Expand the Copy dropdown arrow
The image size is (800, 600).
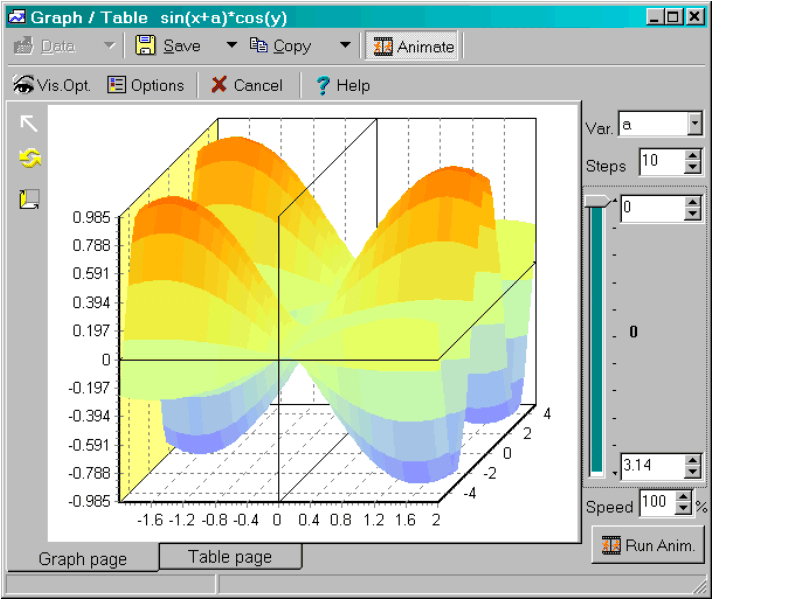pos(345,46)
